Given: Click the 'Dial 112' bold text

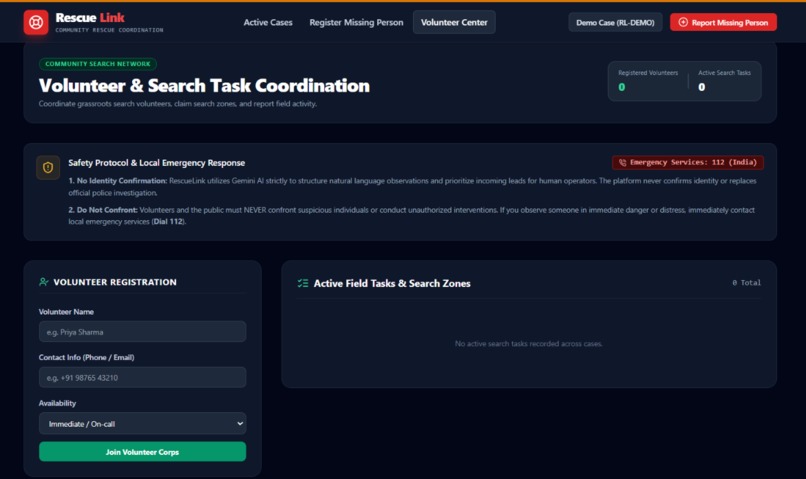Looking at the screenshot, I should pyautogui.click(x=168, y=222).
